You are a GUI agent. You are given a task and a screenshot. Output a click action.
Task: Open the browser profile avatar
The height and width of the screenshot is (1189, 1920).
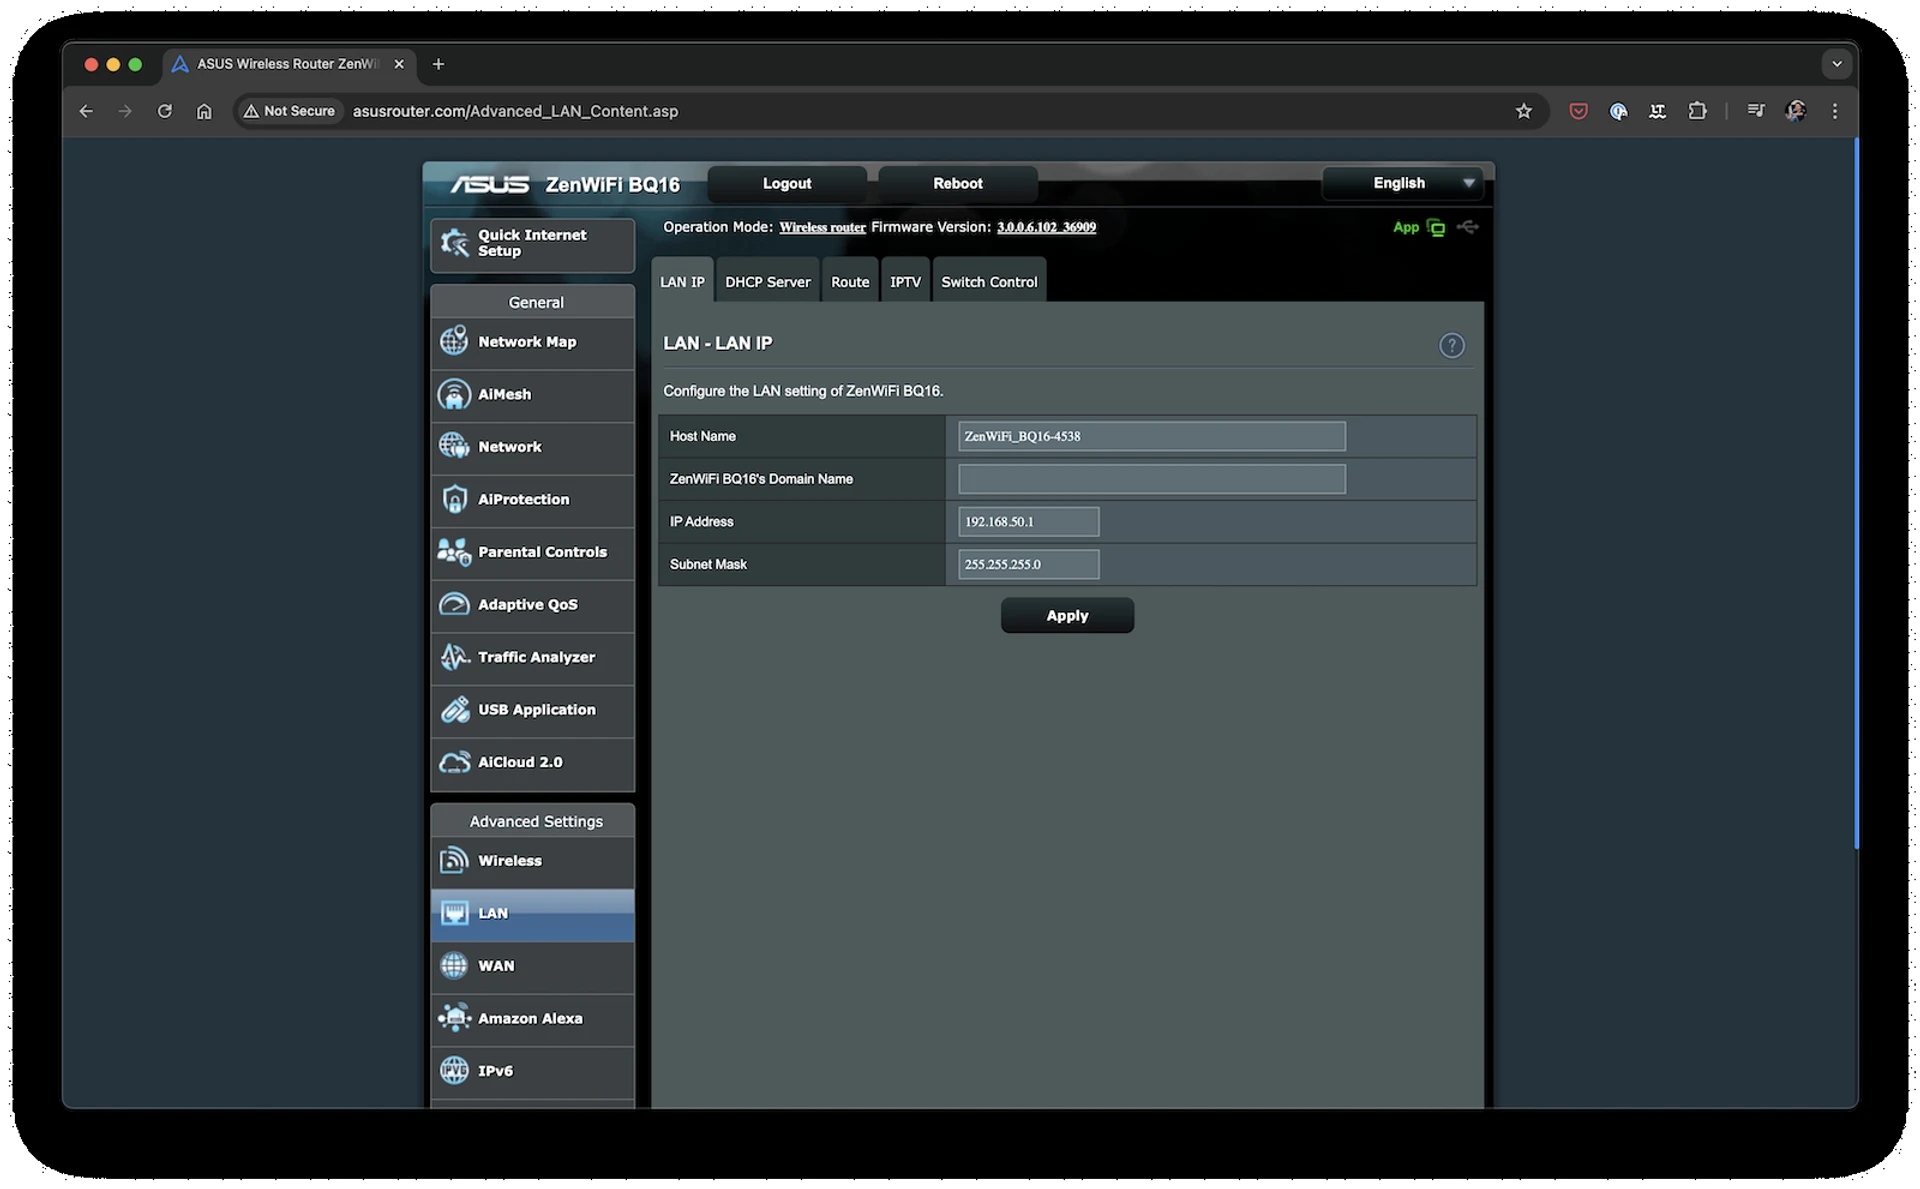[1795, 111]
